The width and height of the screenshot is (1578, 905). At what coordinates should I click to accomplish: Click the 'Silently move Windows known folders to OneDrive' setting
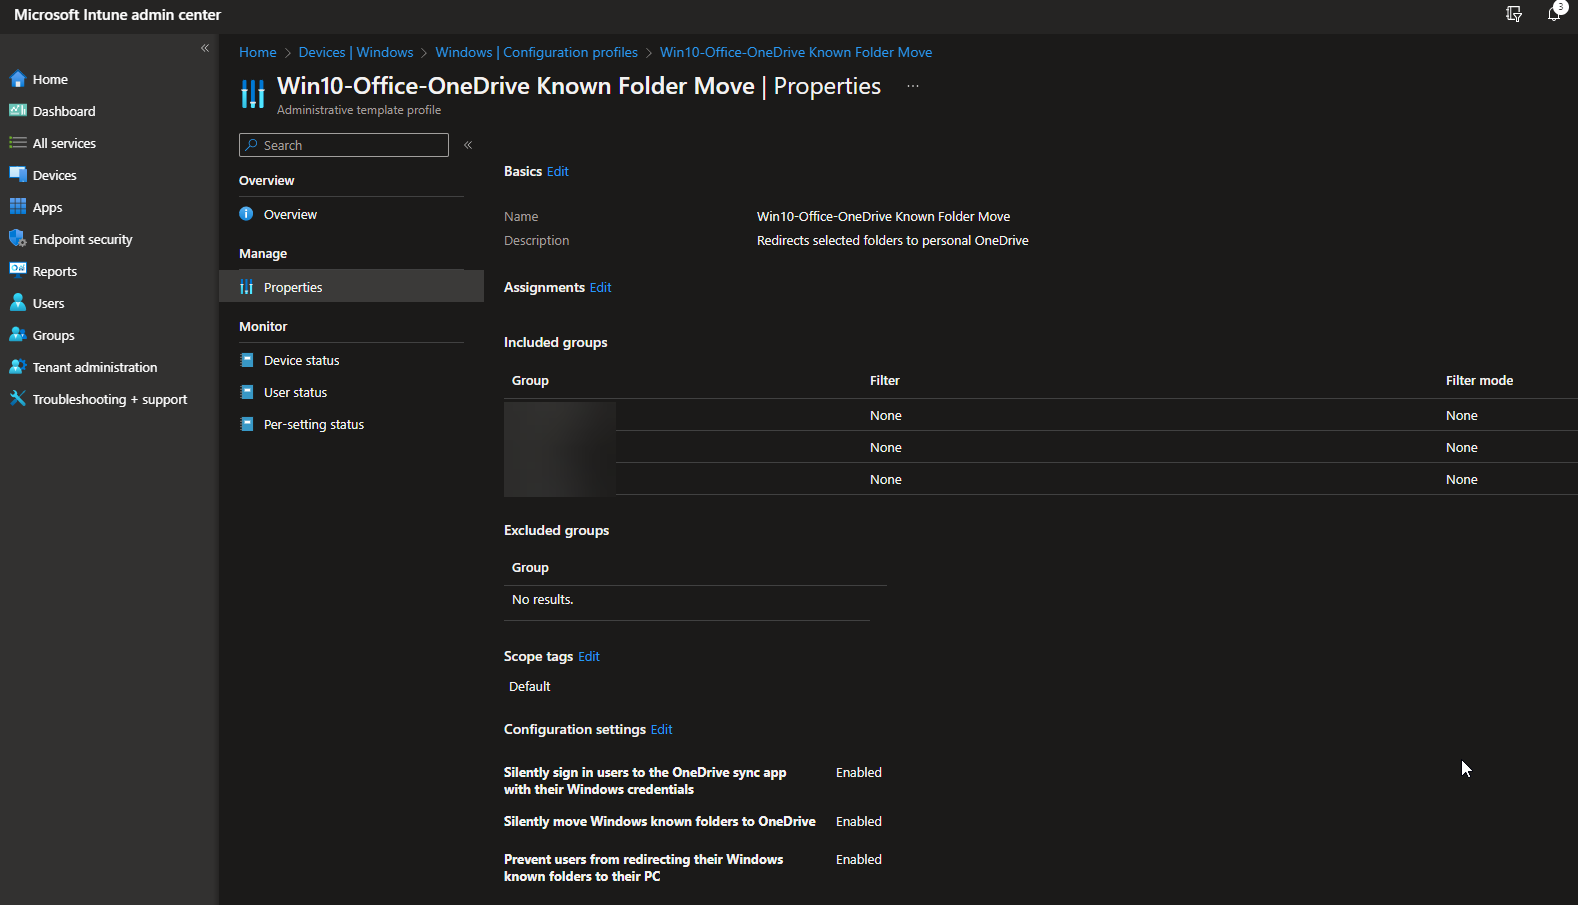pos(660,821)
